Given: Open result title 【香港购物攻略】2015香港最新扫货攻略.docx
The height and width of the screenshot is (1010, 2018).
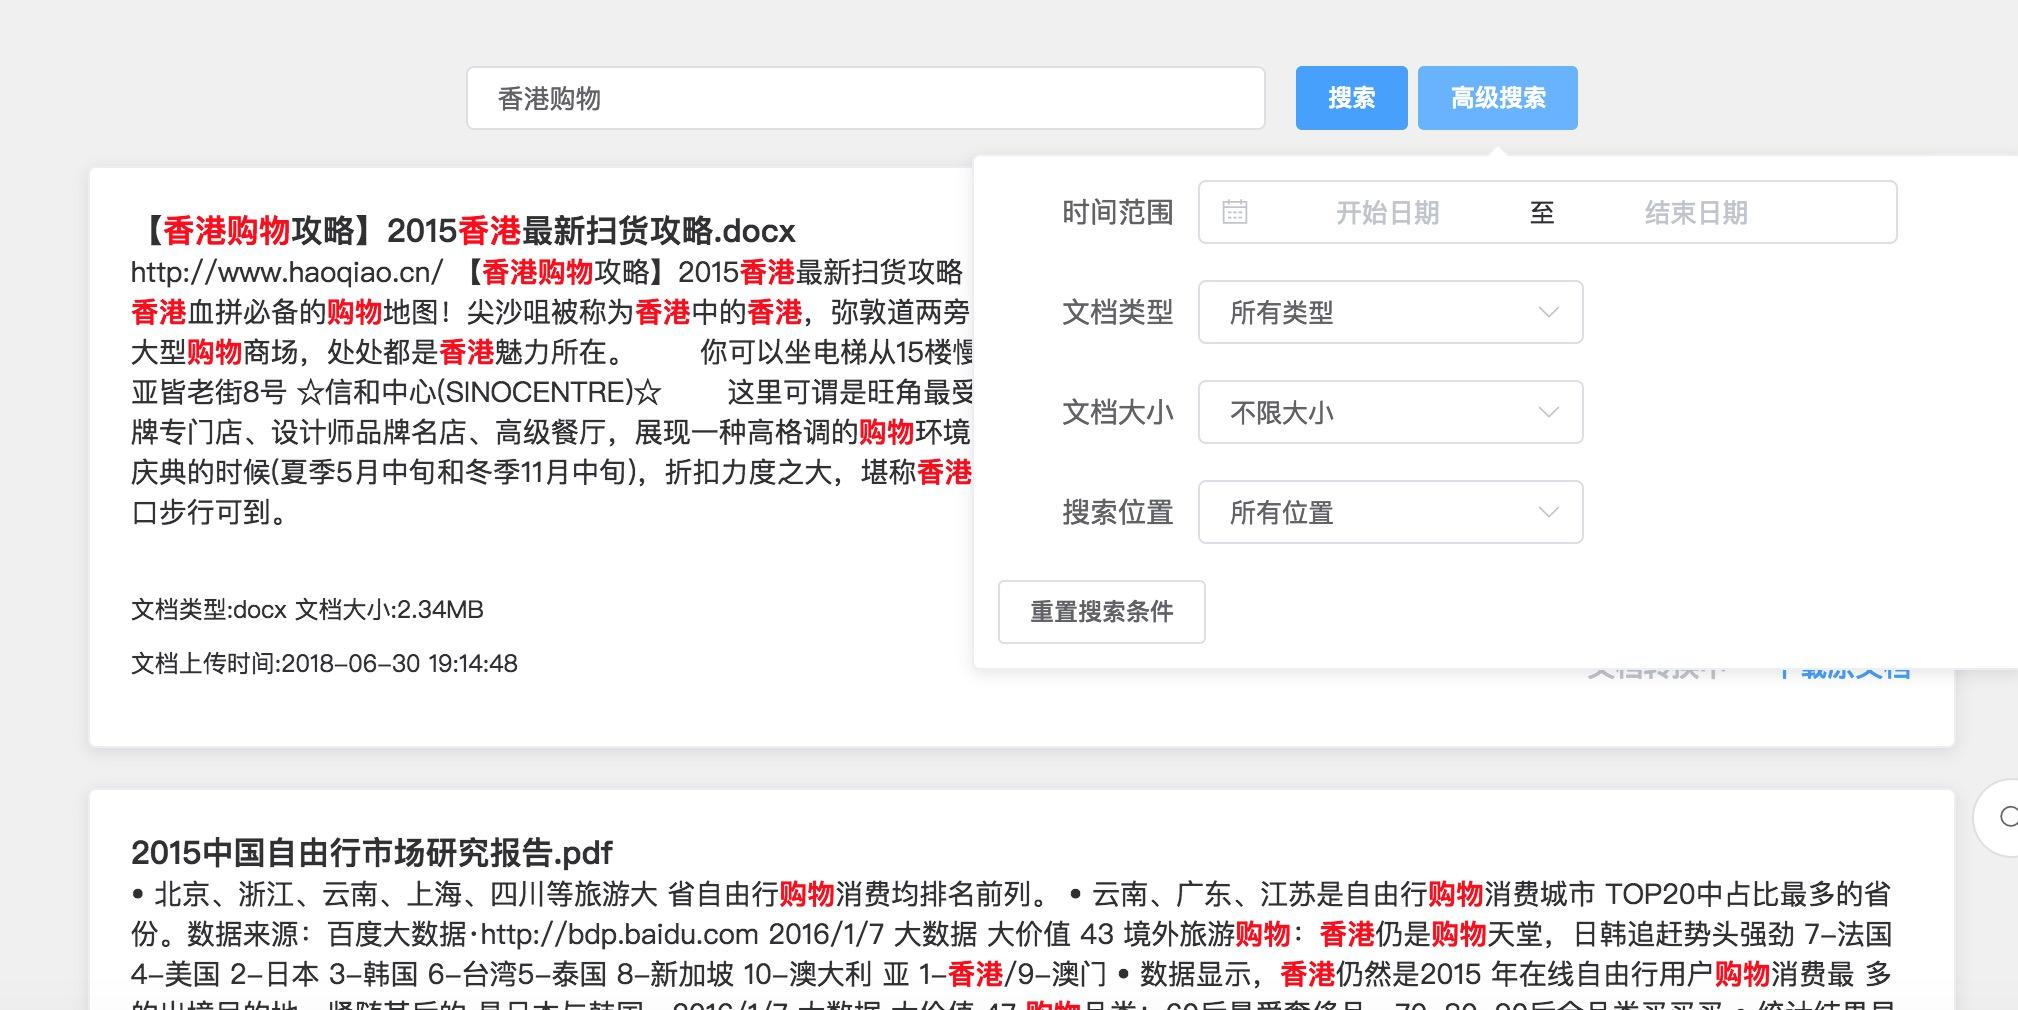Looking at the screenshot, I should (x=464, y=231).
